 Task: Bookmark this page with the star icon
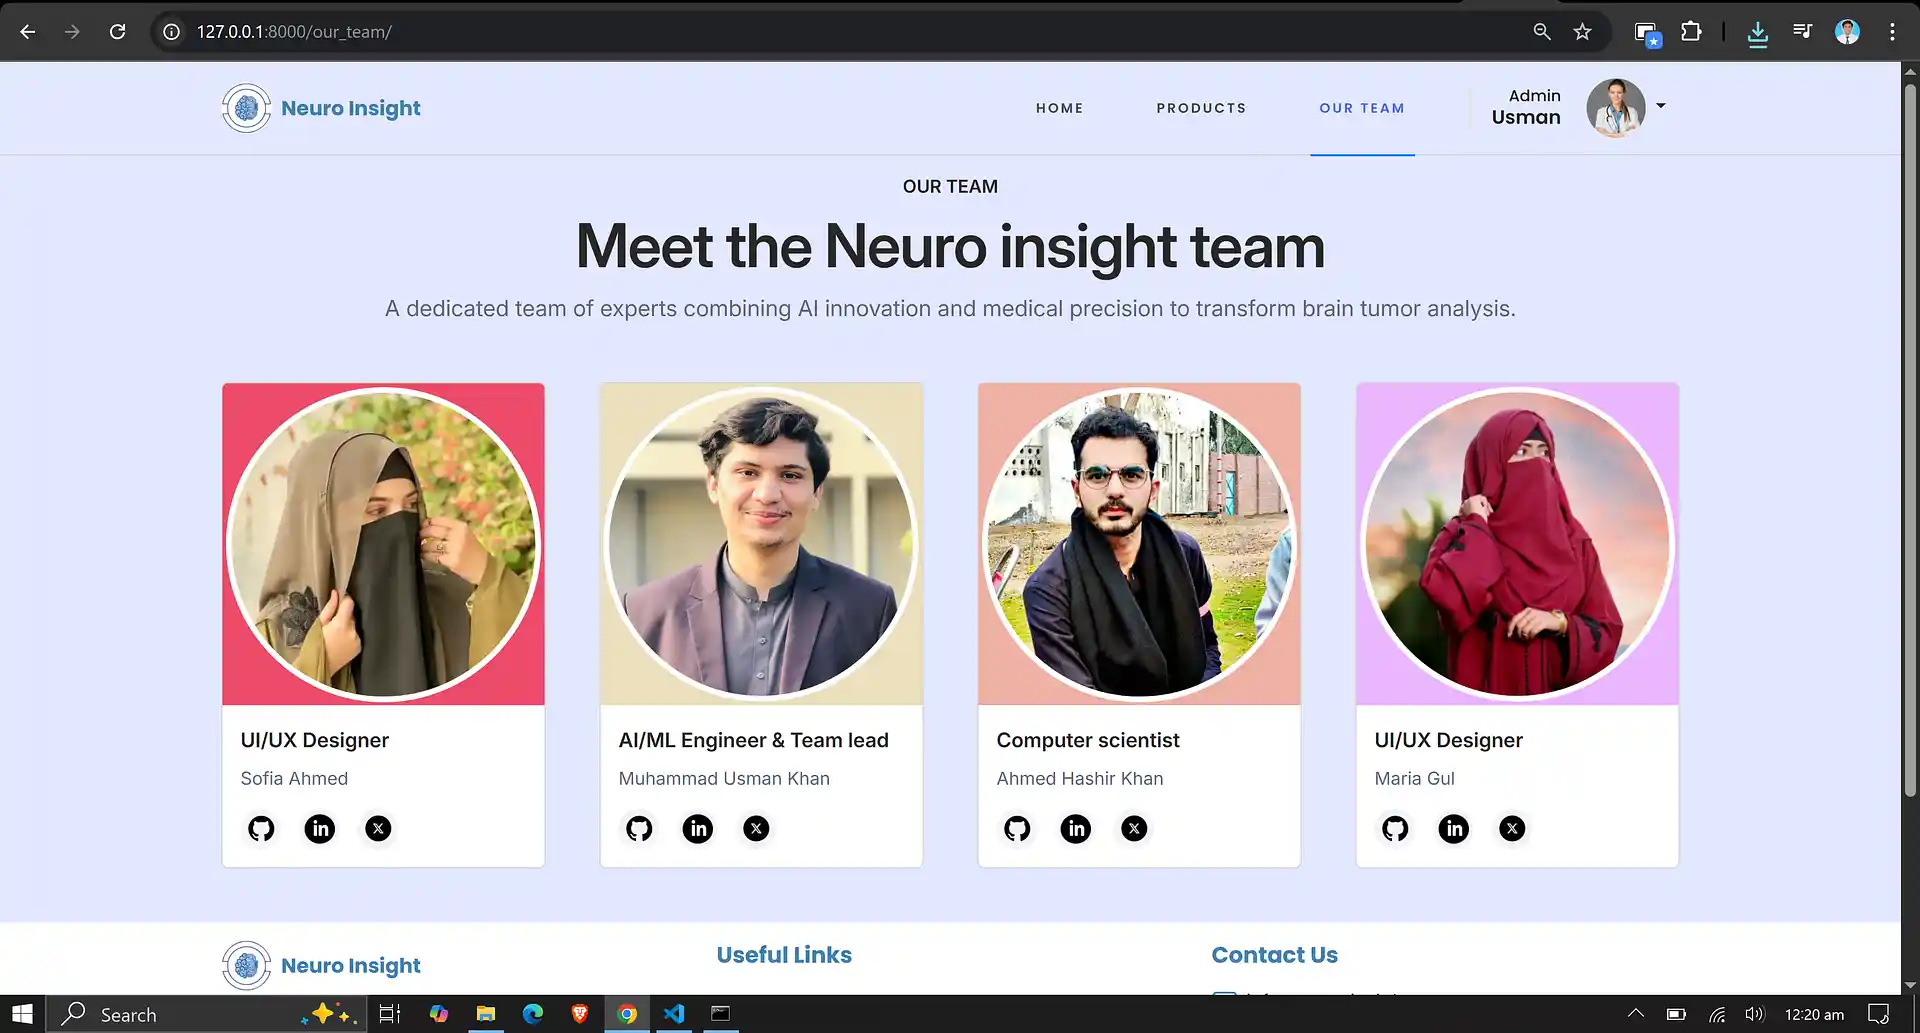pyautogui.click(x=1583, y=31)
